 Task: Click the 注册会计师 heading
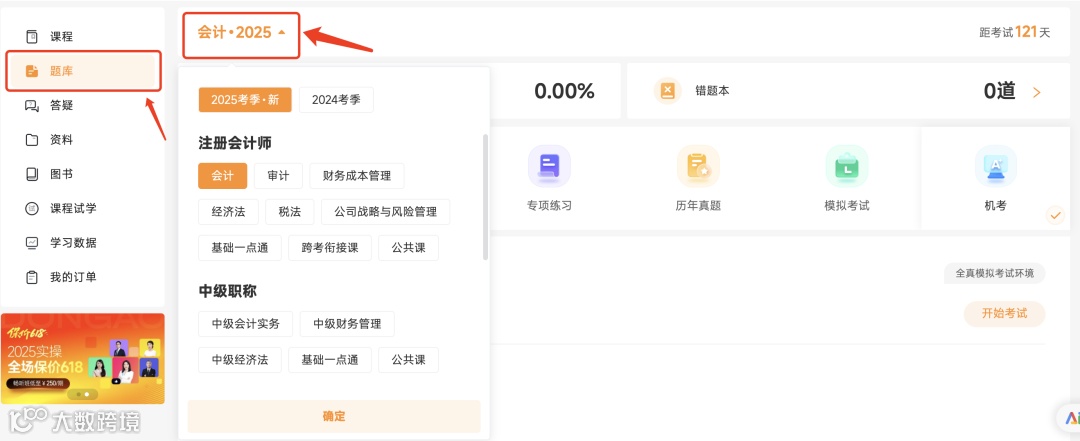pos(235,143)
